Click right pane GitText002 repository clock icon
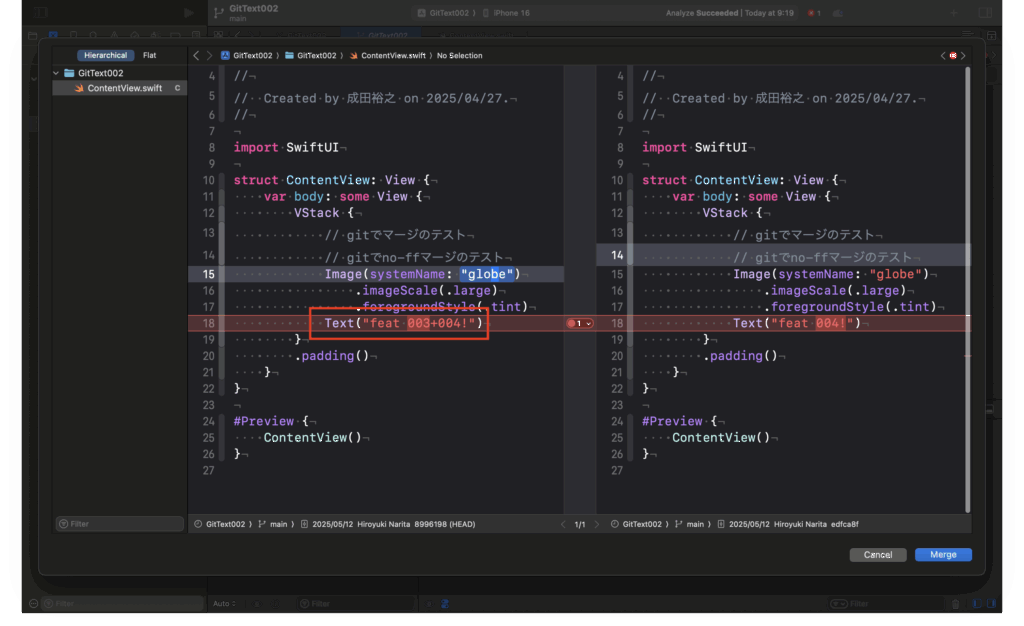 click(615, 524)
